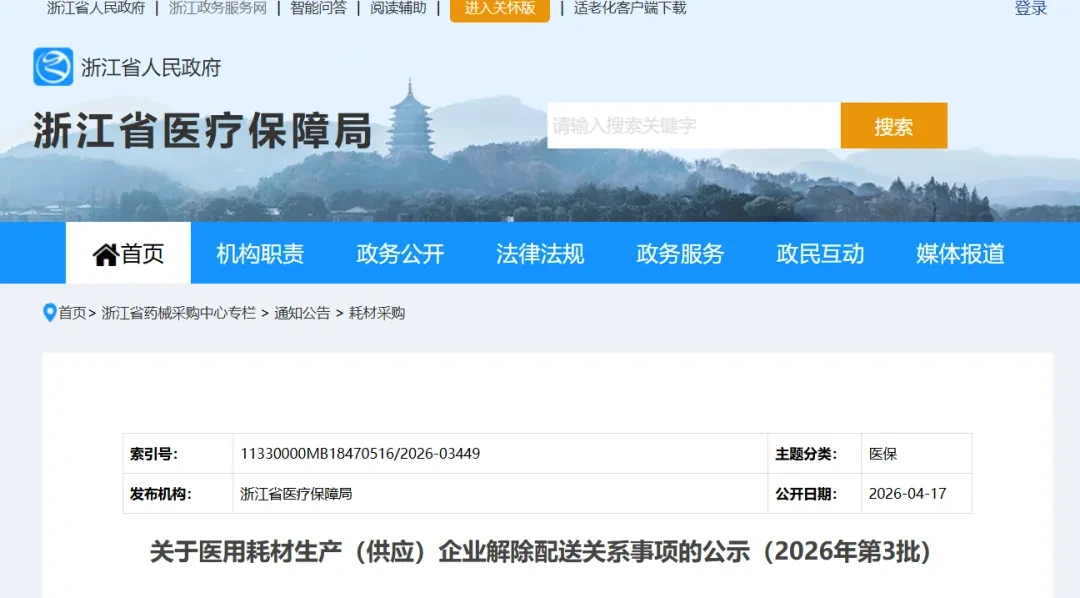This screenshot has height=598, width=1080.
Task: Click the location pin breadcrumb icon
Action: [49, 313]
